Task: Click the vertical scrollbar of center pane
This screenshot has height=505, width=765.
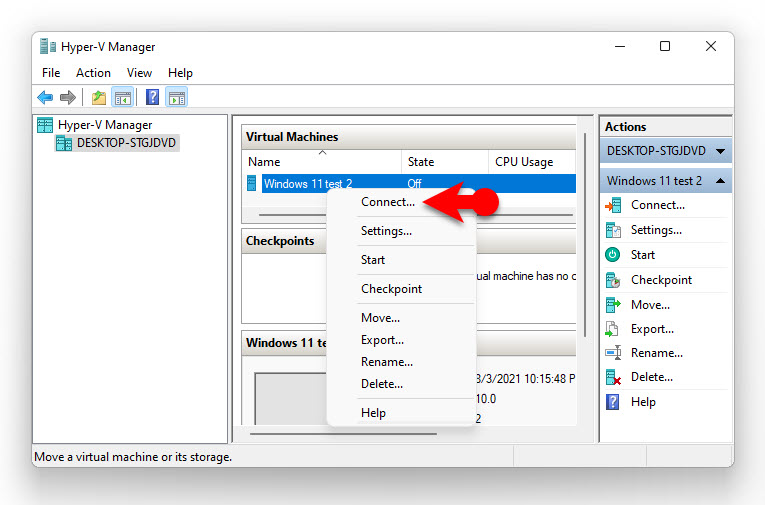Action: 584,235
